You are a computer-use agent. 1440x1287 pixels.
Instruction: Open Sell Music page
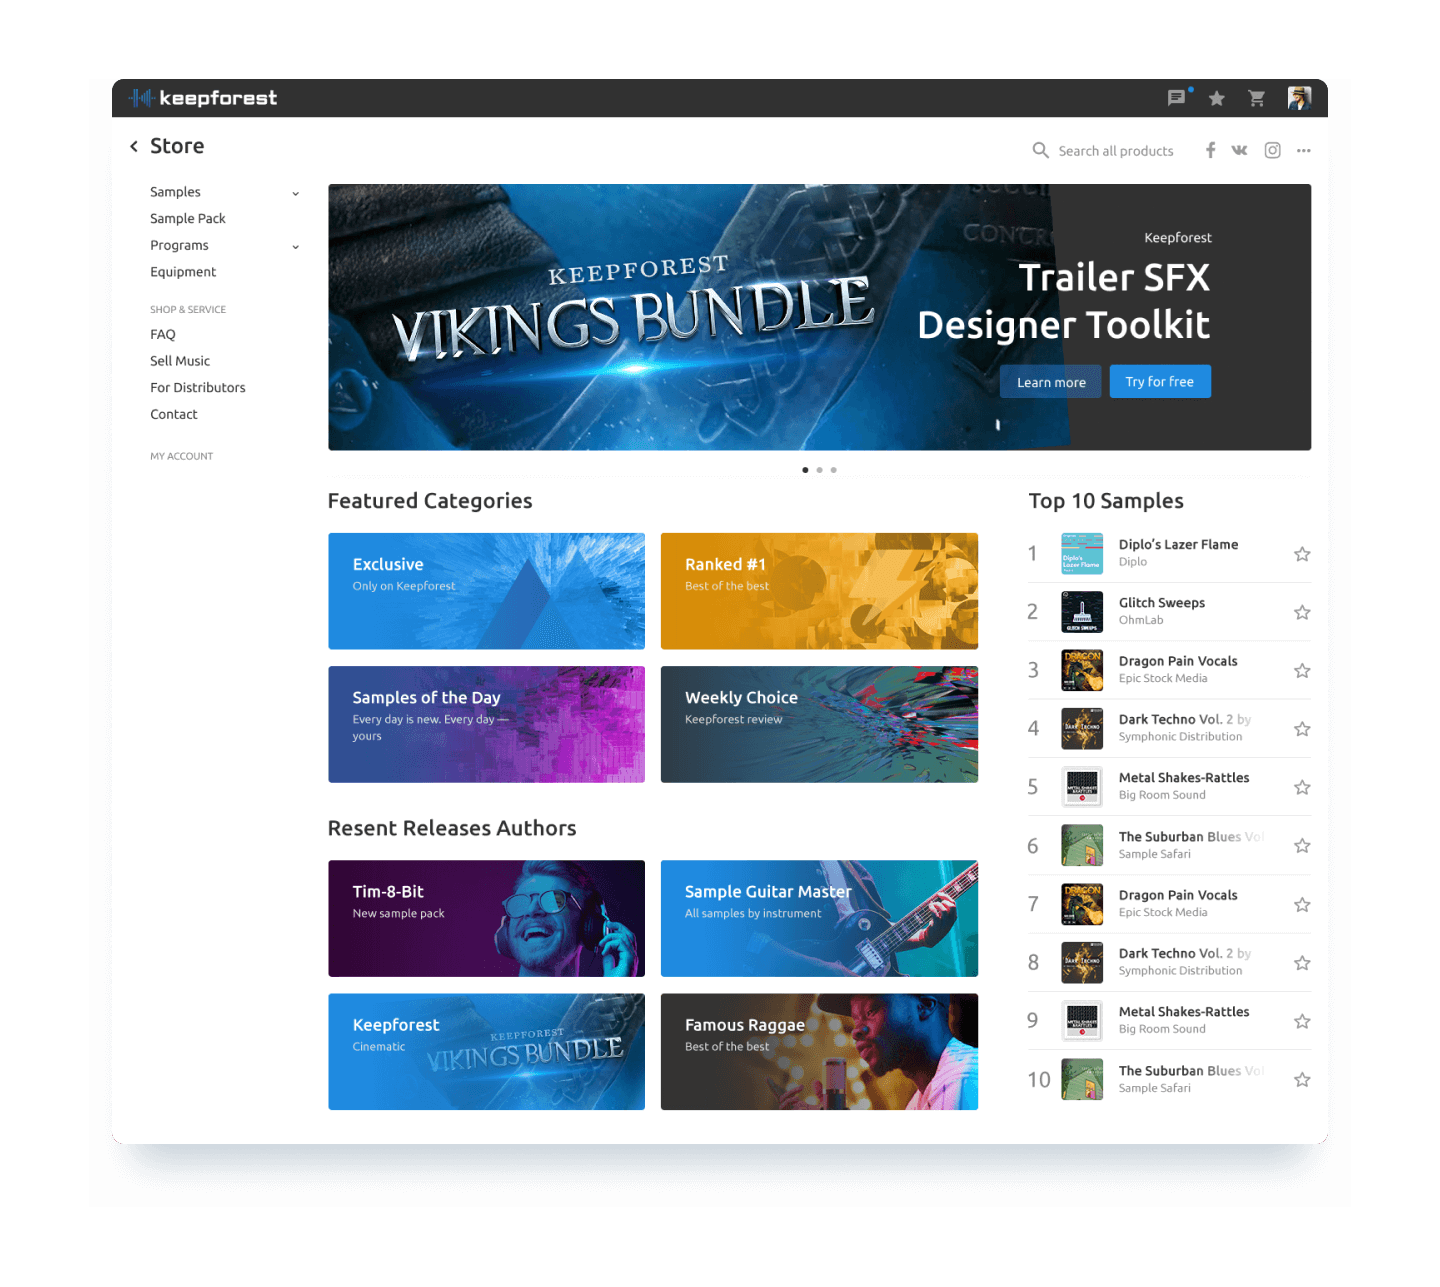[180, 361]
